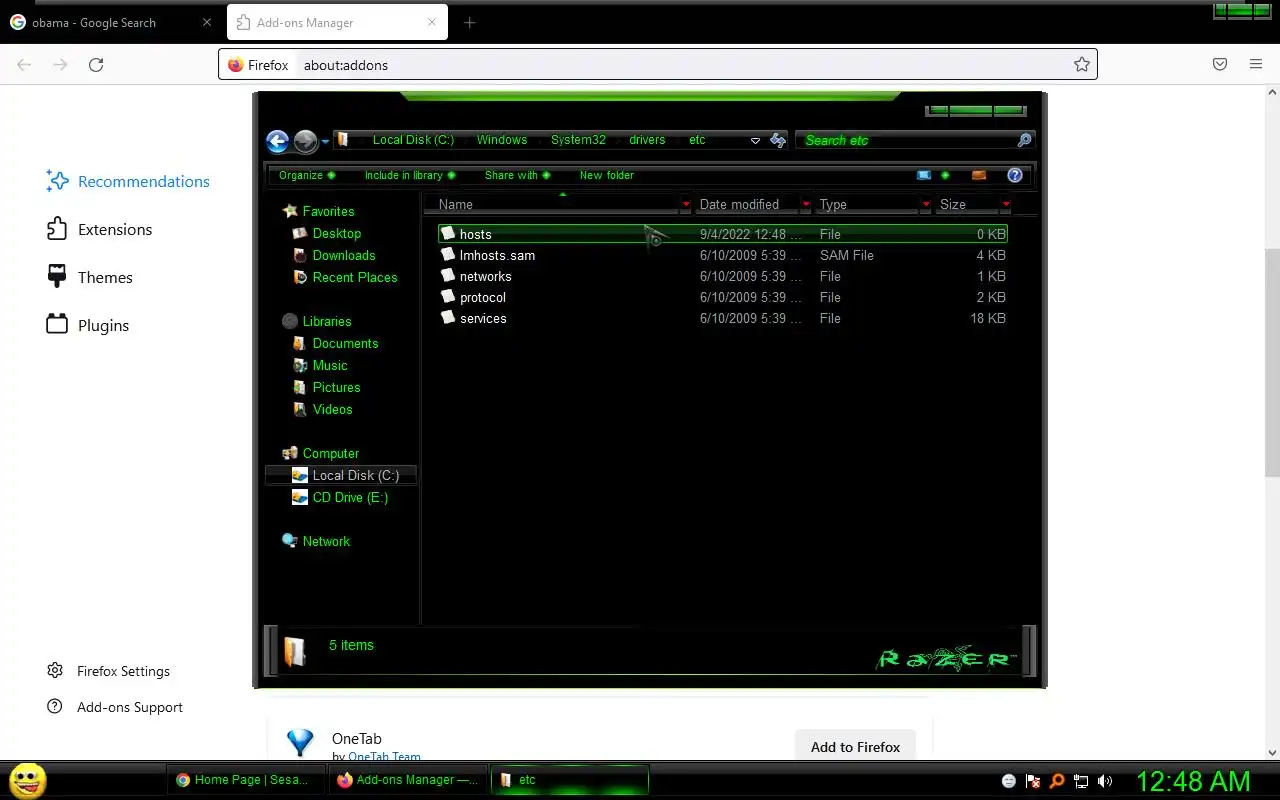Open Action Center flag tray icon
Image resolution: width=1280 pixels, height=800 pixels.
click(1033, 781)
